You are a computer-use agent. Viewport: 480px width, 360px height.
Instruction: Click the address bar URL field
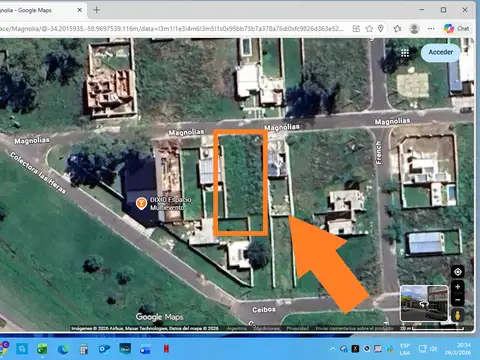(x=172, y=29)
